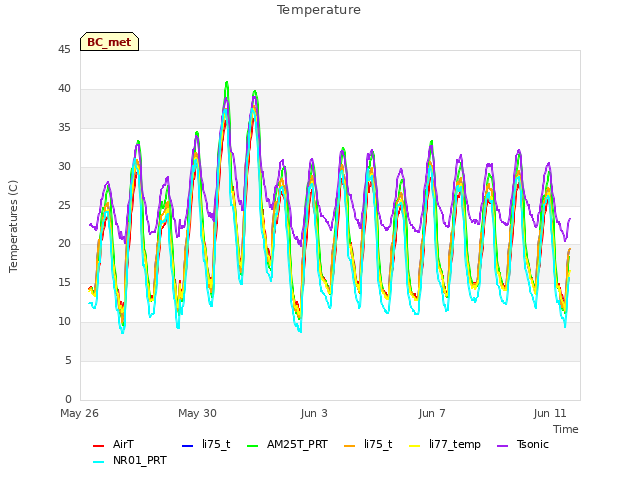Viewport: 640px width, 480px height.
Task: Click the purple Tsonic legend color swatch
Action: (x=502, y=445)
